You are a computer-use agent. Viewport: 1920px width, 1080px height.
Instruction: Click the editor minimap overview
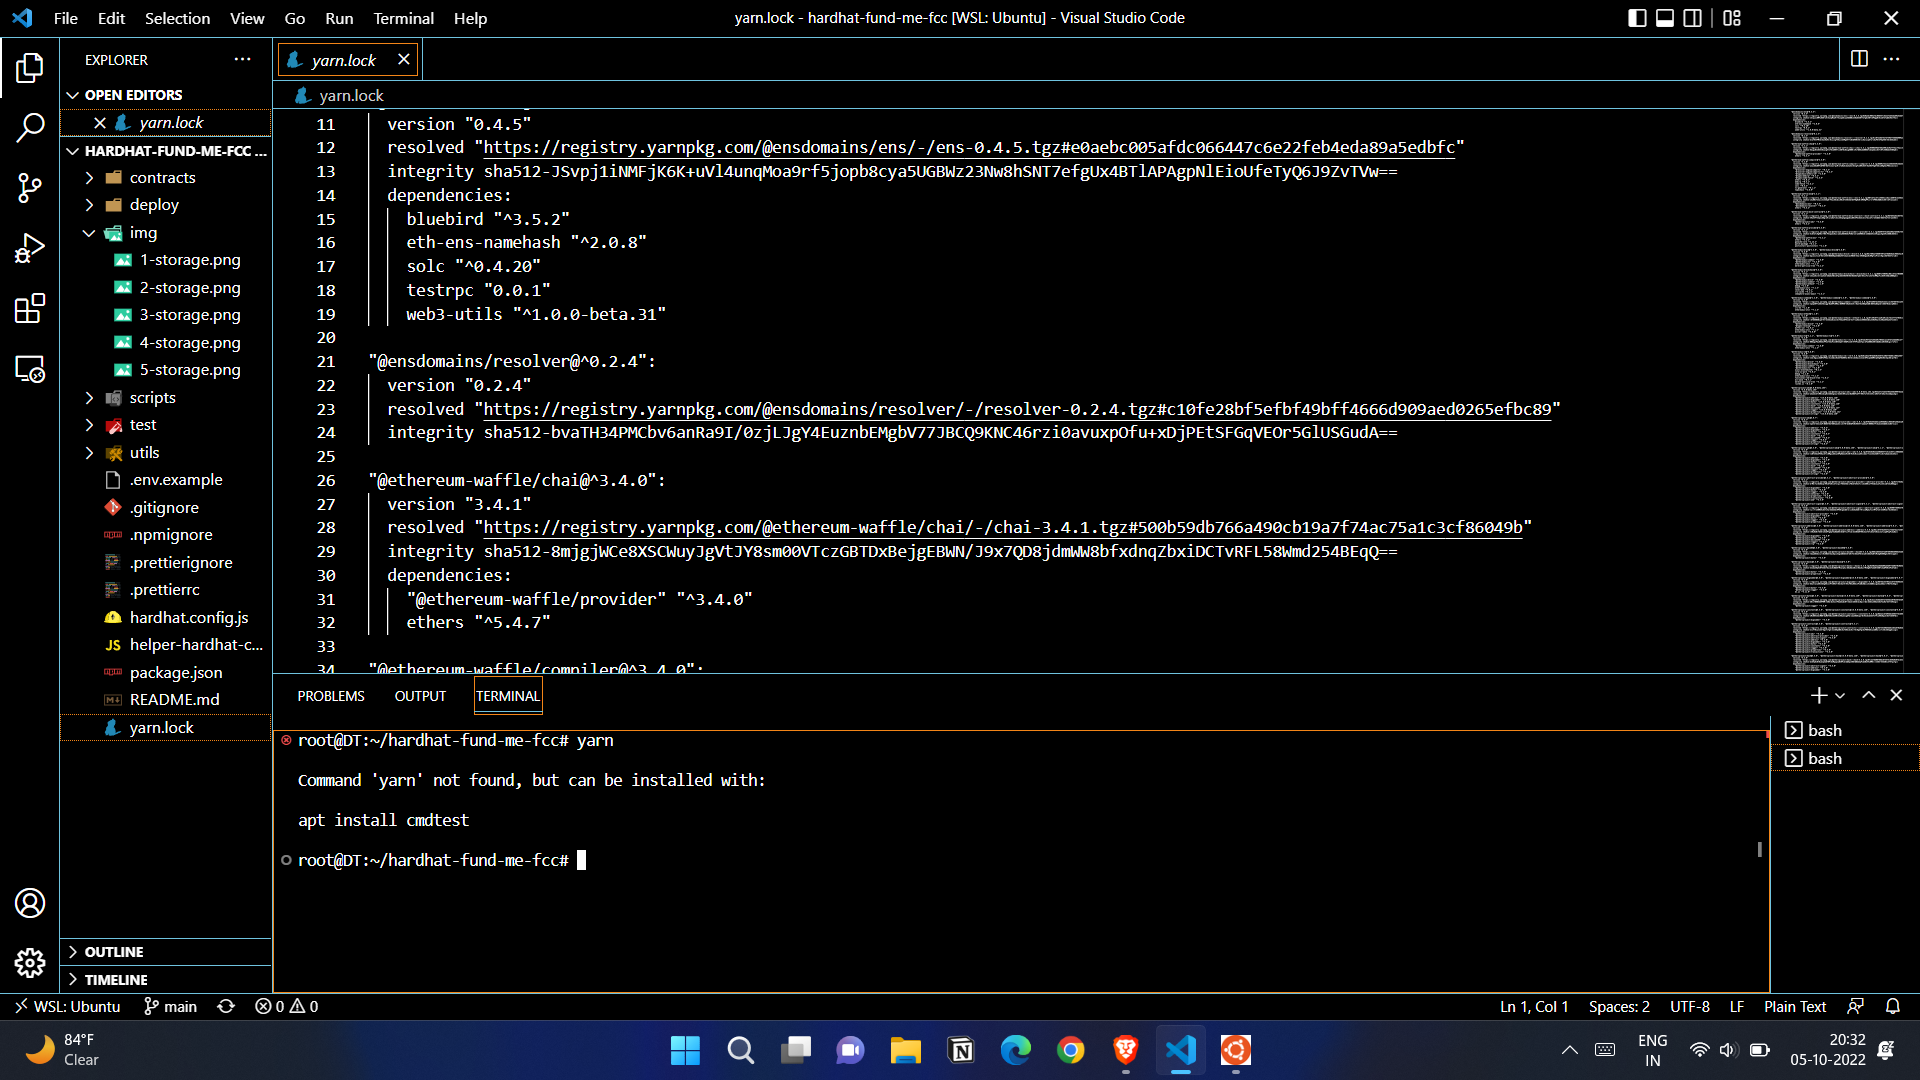pos(1846,390)
